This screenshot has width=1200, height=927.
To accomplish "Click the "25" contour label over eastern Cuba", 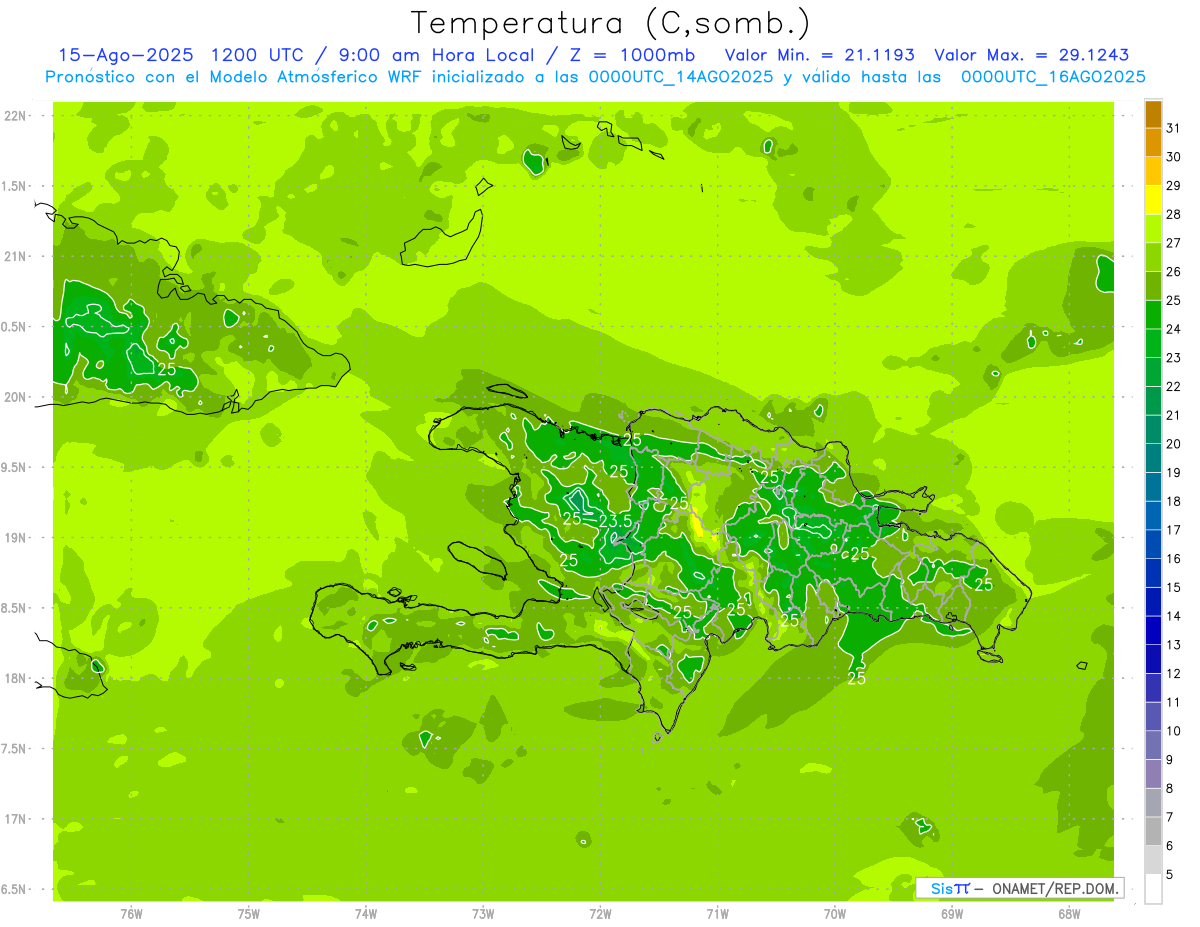I will [x=167, y=369].
